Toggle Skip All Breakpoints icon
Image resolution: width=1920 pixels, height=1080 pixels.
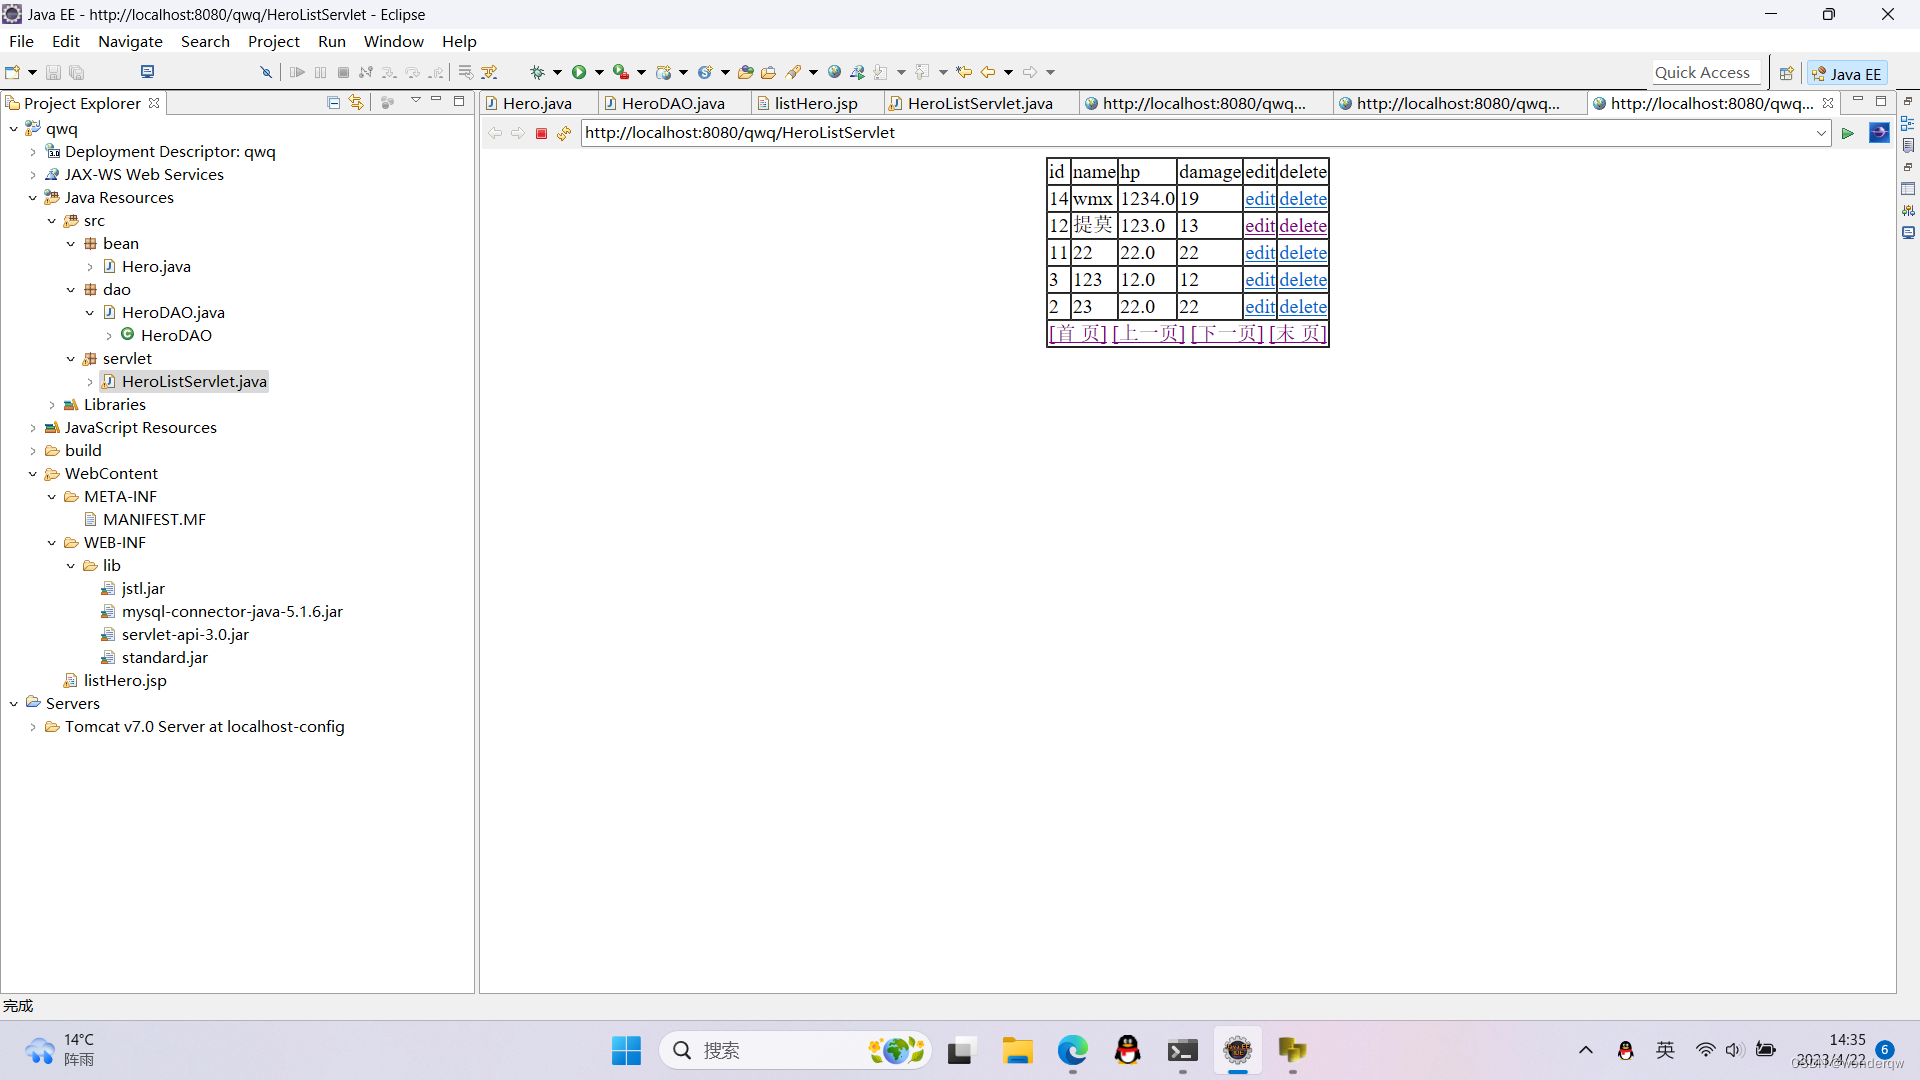click(x=265, y=72)
